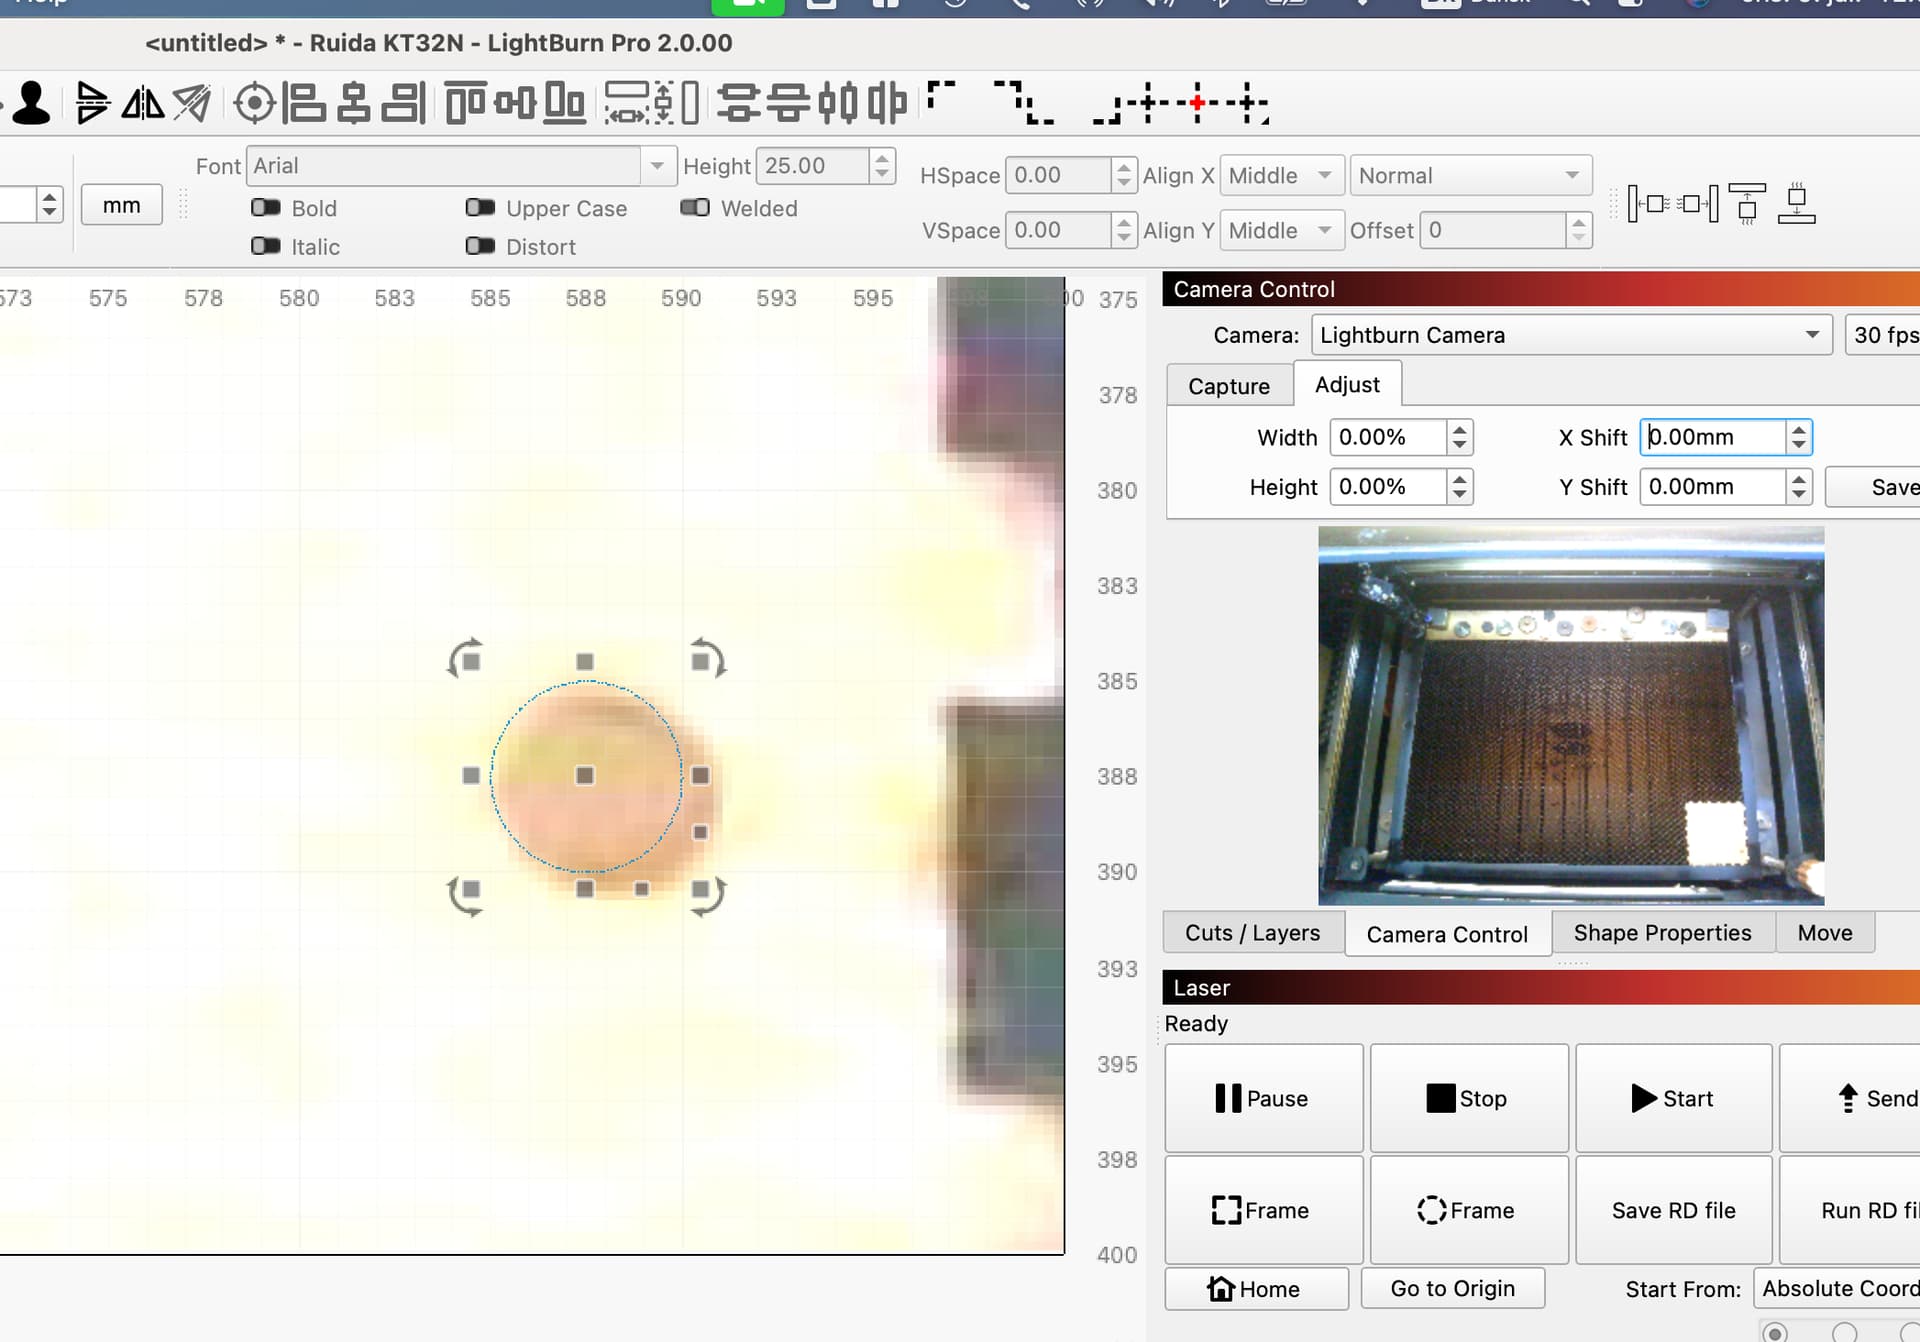
Task: Click the Start laser button
Action: [x=1673, y=1098]
